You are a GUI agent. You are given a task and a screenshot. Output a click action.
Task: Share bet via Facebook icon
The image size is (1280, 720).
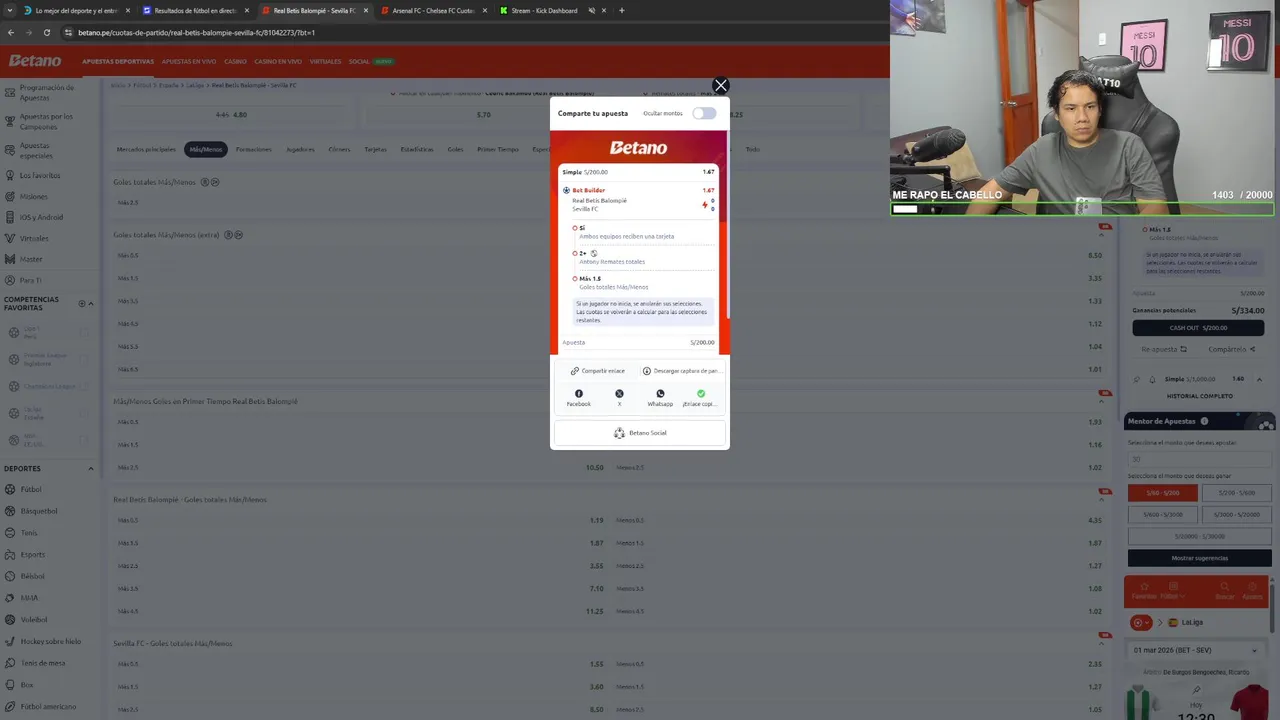(579, 394)
